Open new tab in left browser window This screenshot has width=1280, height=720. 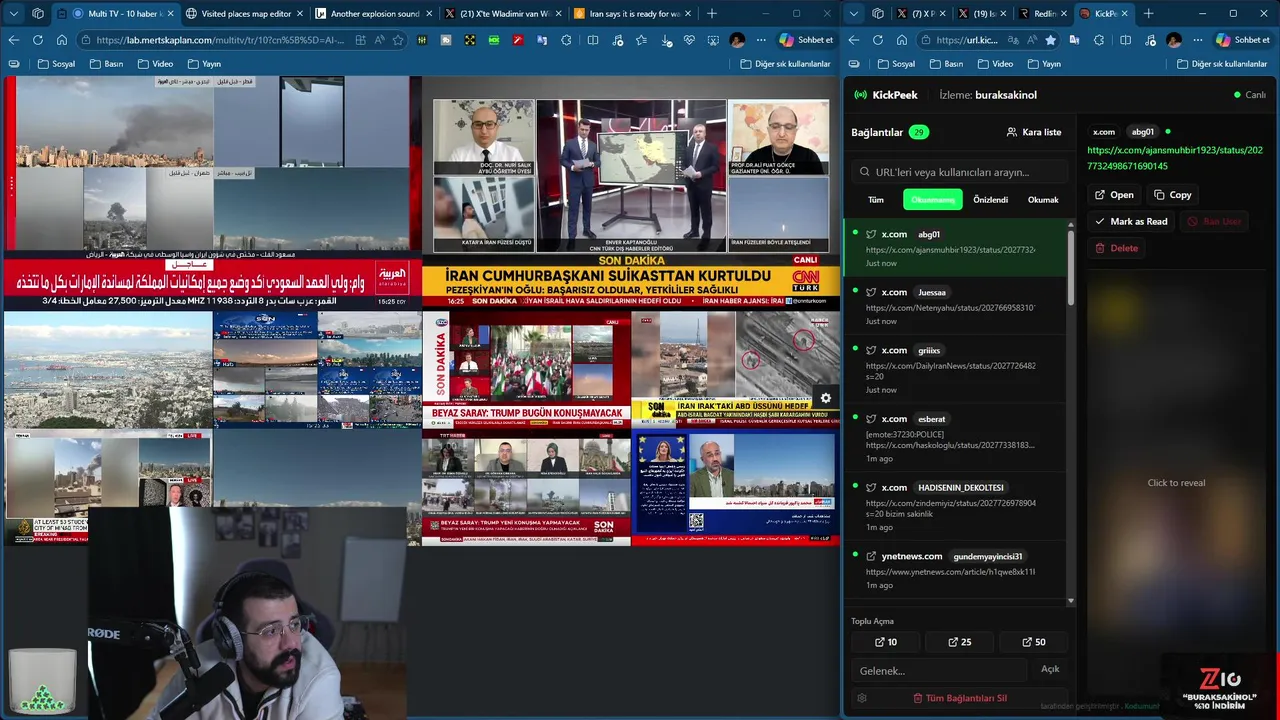(x=712, y=14)
